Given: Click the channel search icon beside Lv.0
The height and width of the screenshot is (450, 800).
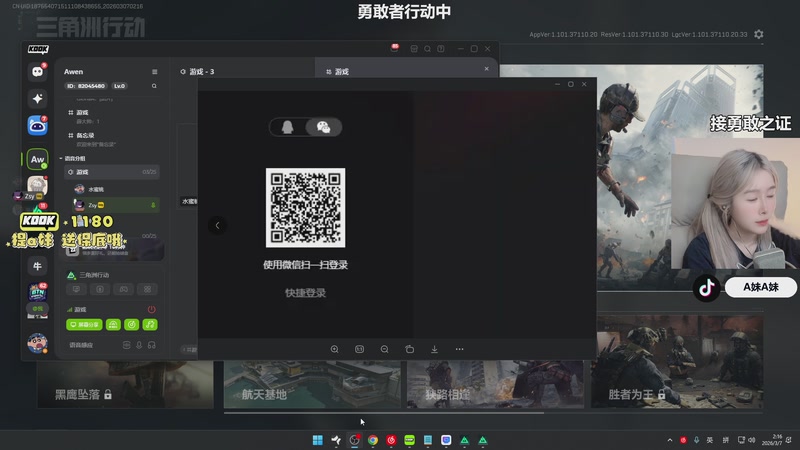Looking at the screenshot, I should click(x=154, y=86).
